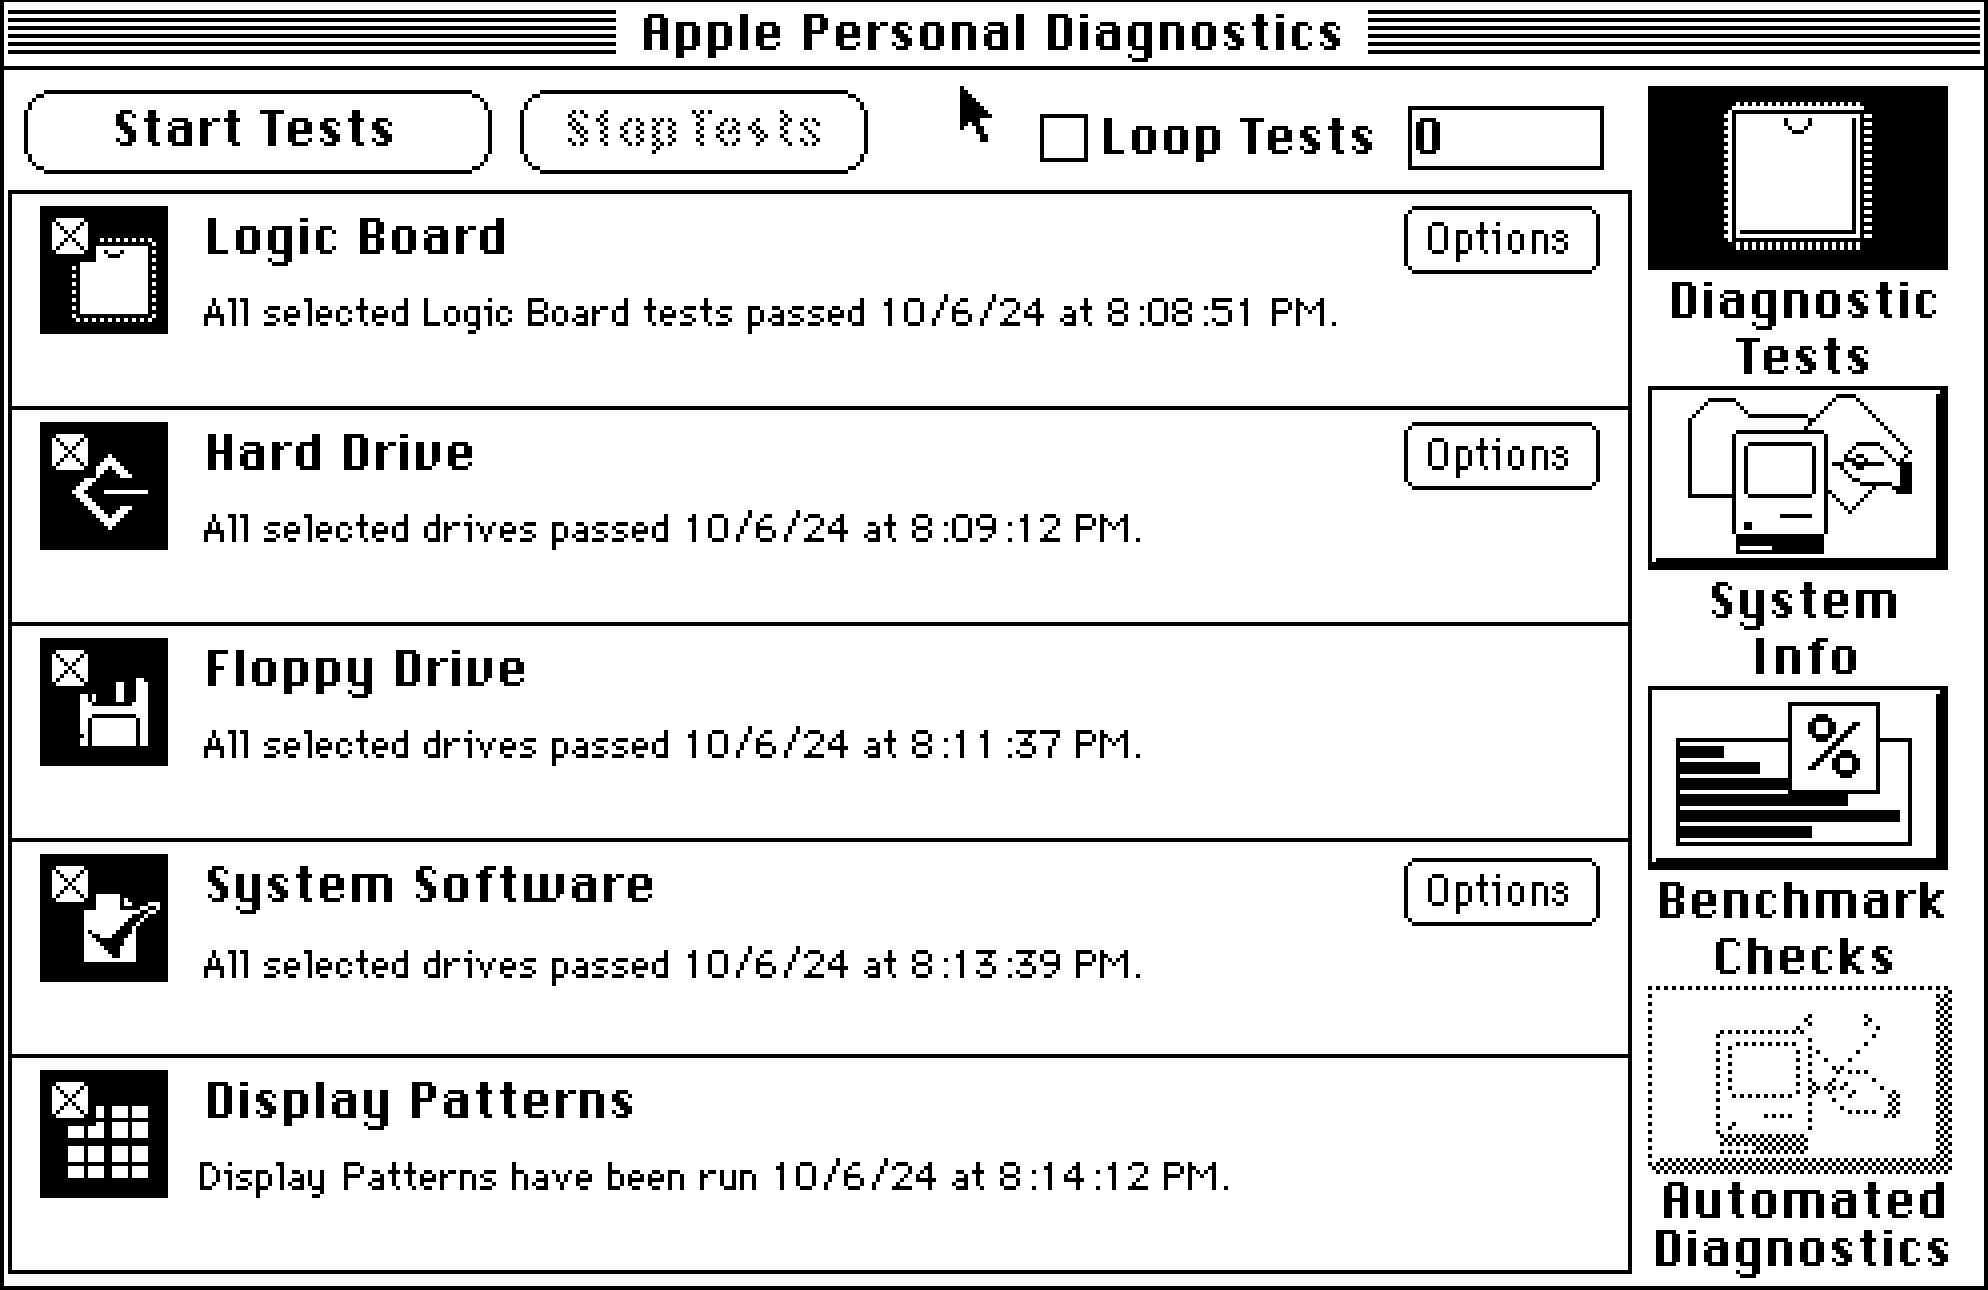The image size is (1988, 1290).
Task: Click the dimmed Stop Tests button
Action: (693, 131)
